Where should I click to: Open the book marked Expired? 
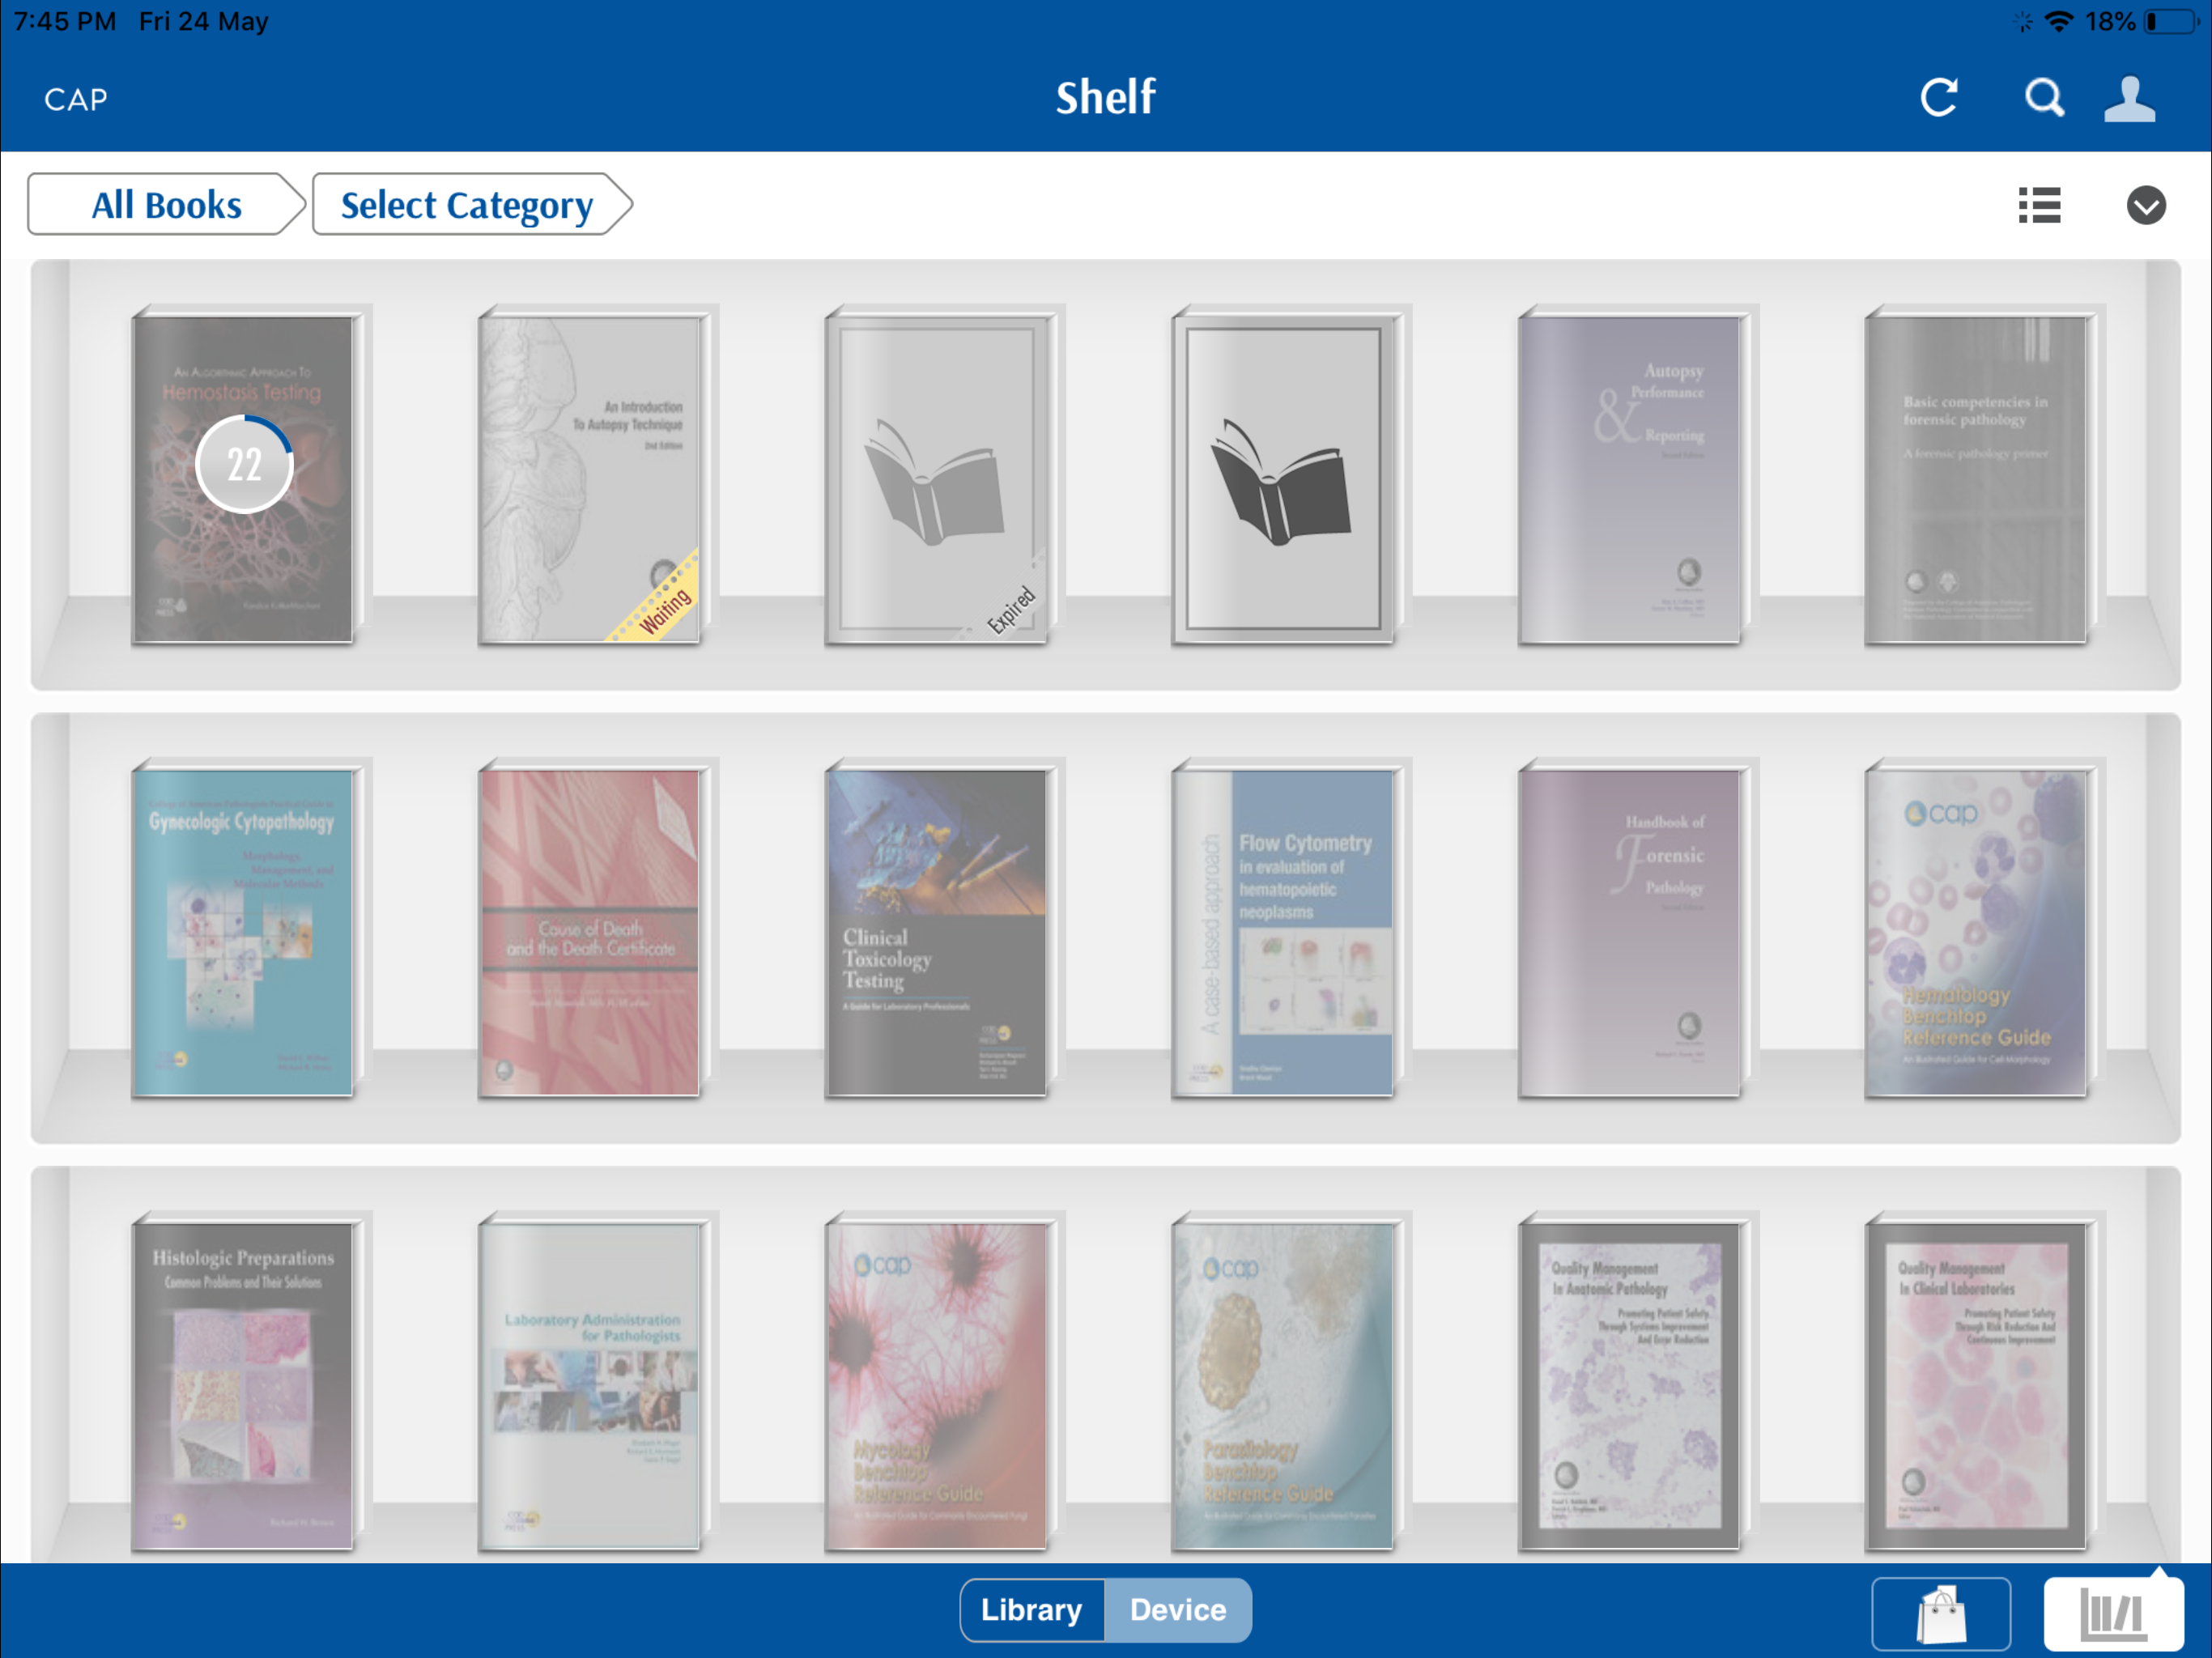point(937,476)
